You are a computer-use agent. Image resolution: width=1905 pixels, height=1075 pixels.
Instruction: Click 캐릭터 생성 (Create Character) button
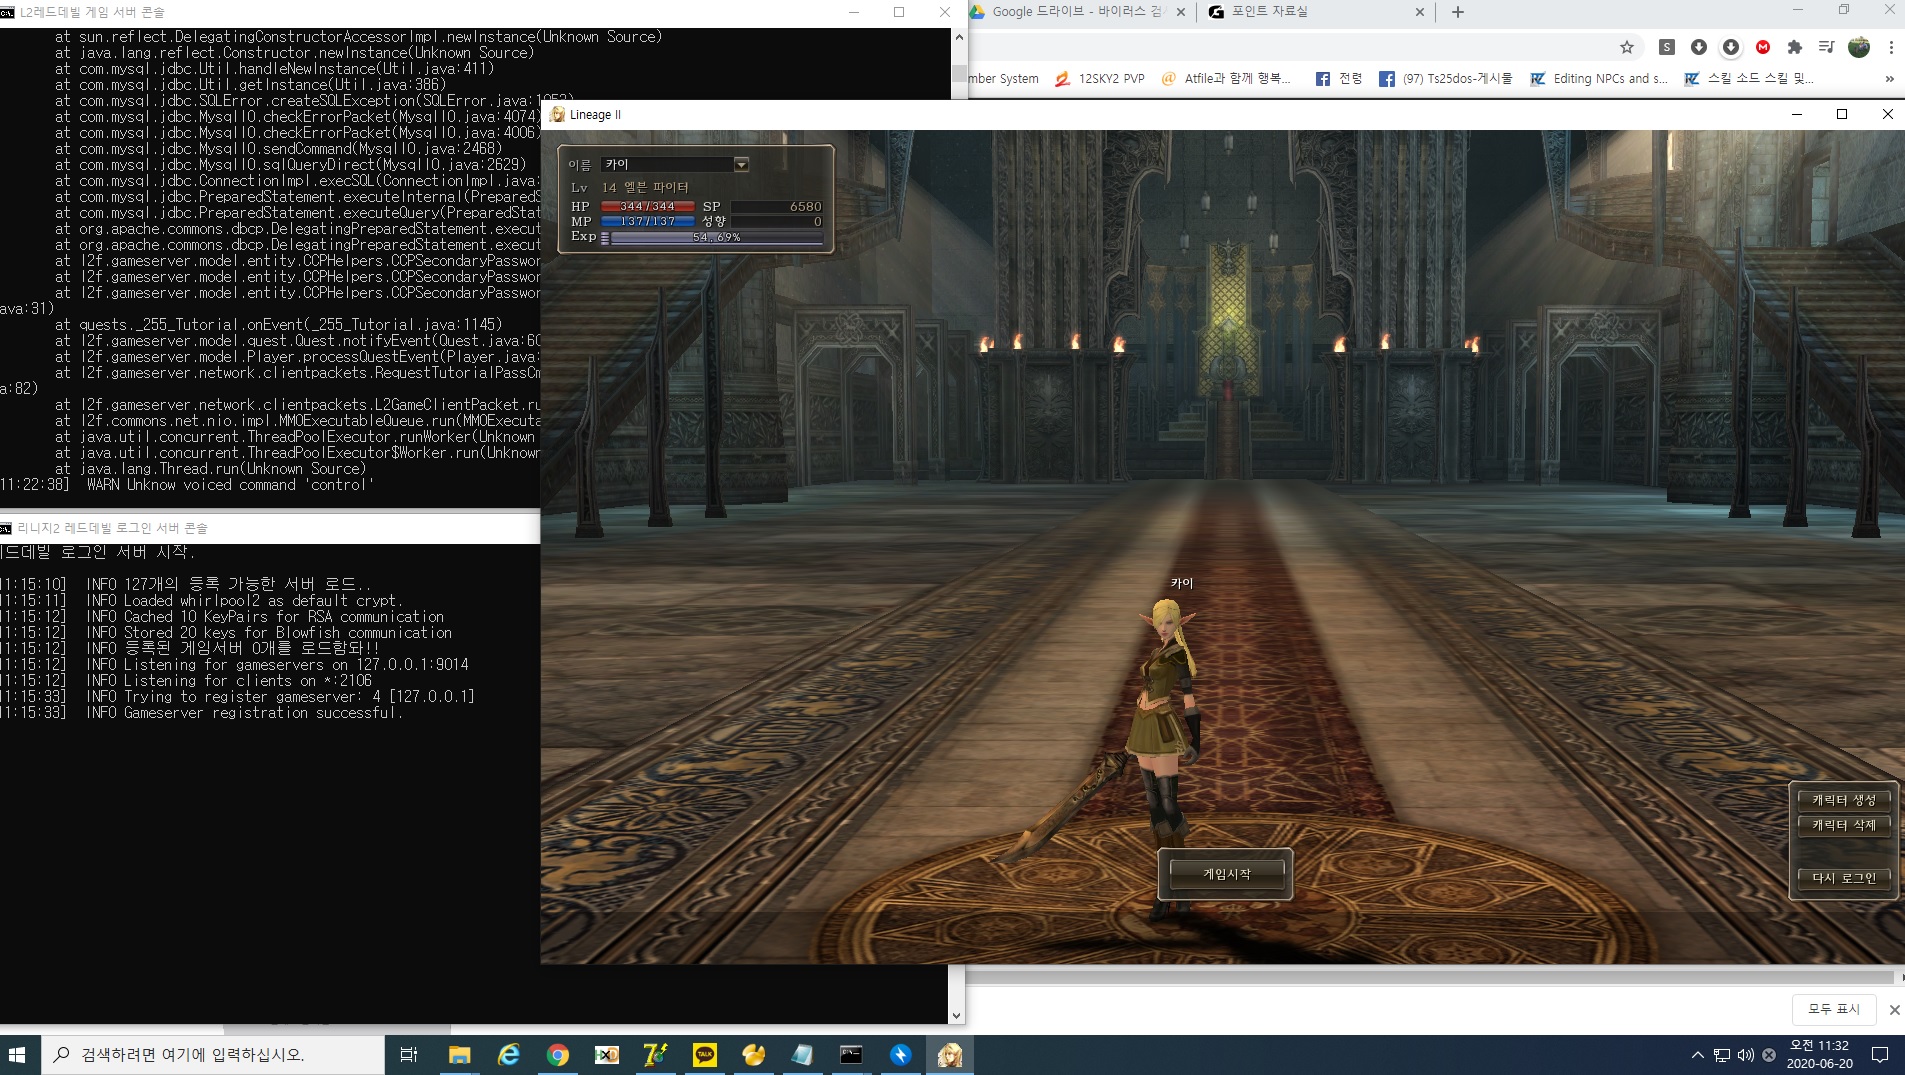coord(1844,800)
